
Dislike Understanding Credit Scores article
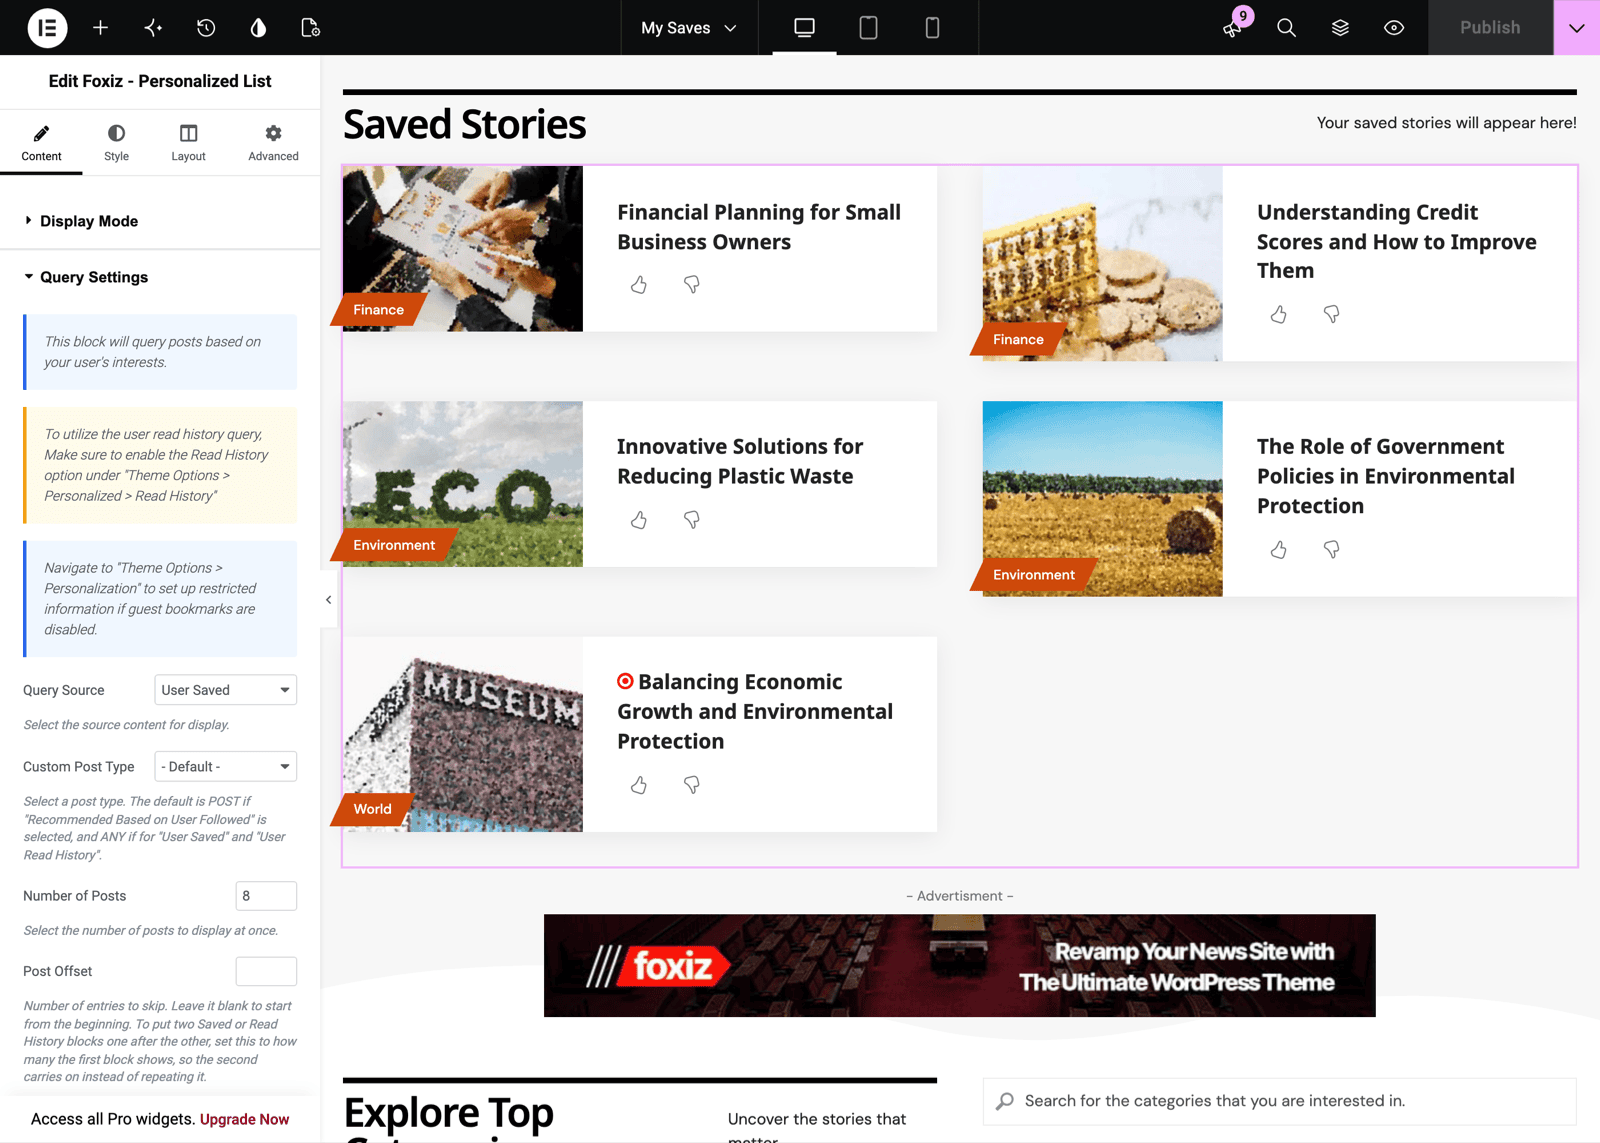point(1331,315)
